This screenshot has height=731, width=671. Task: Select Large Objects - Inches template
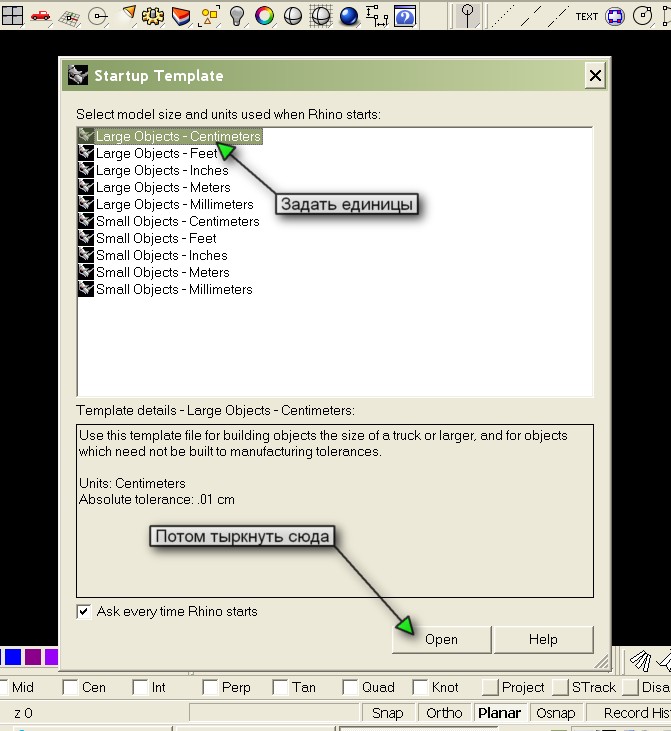[153, 170]
